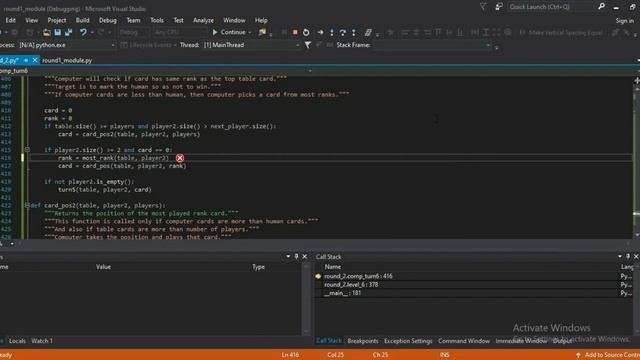Close the Locals panel
The width and height of the screenshot is (640, 360).
click(x=304, y=256)
